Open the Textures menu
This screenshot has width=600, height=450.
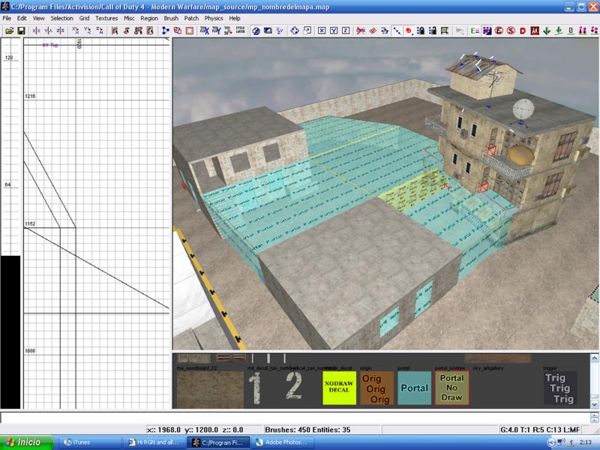(x=107, y=18)
